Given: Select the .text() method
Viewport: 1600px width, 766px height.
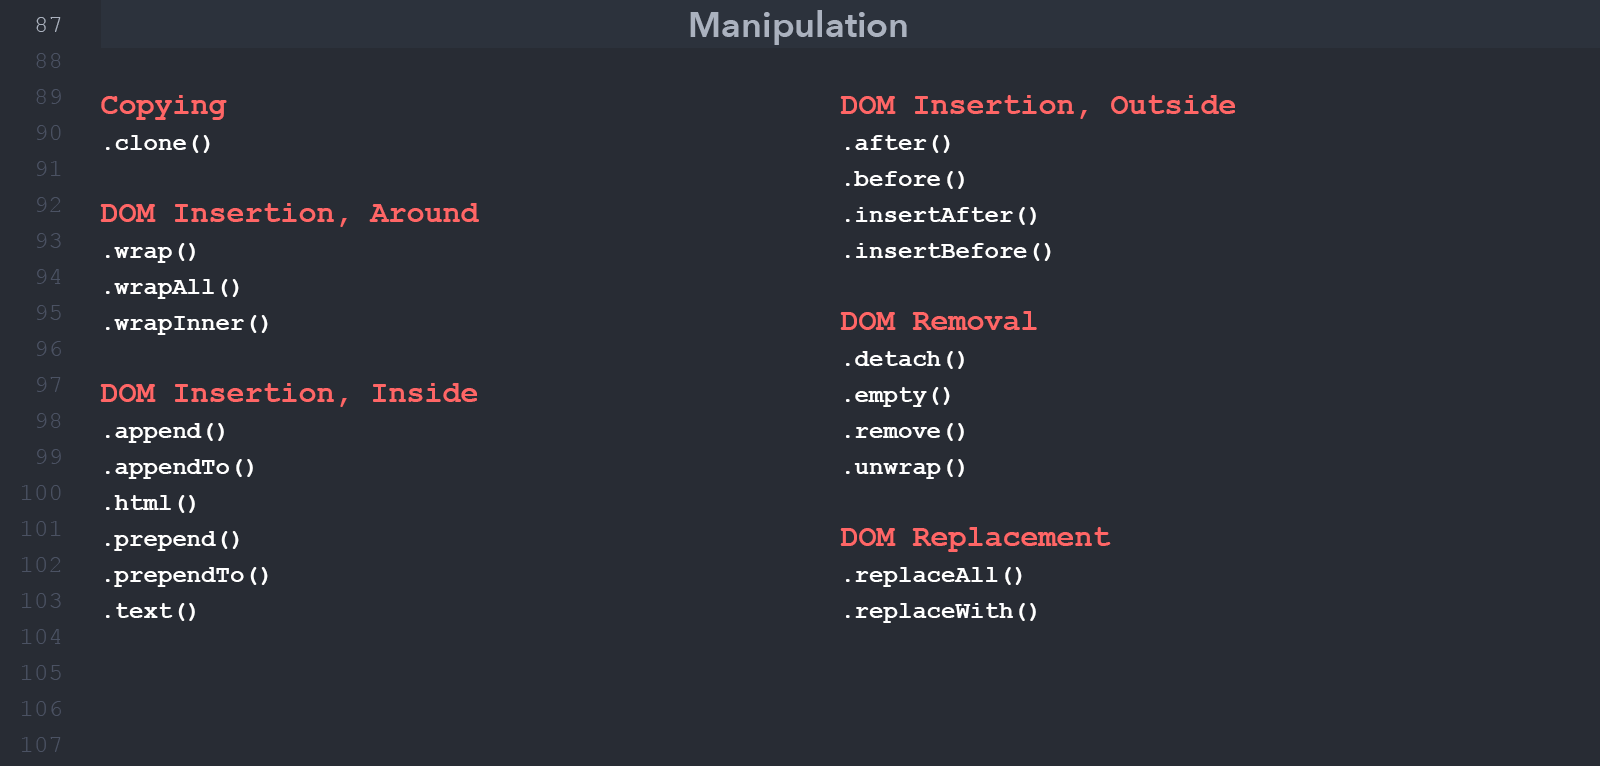Looking at the screenshot, I should point(150,611).
